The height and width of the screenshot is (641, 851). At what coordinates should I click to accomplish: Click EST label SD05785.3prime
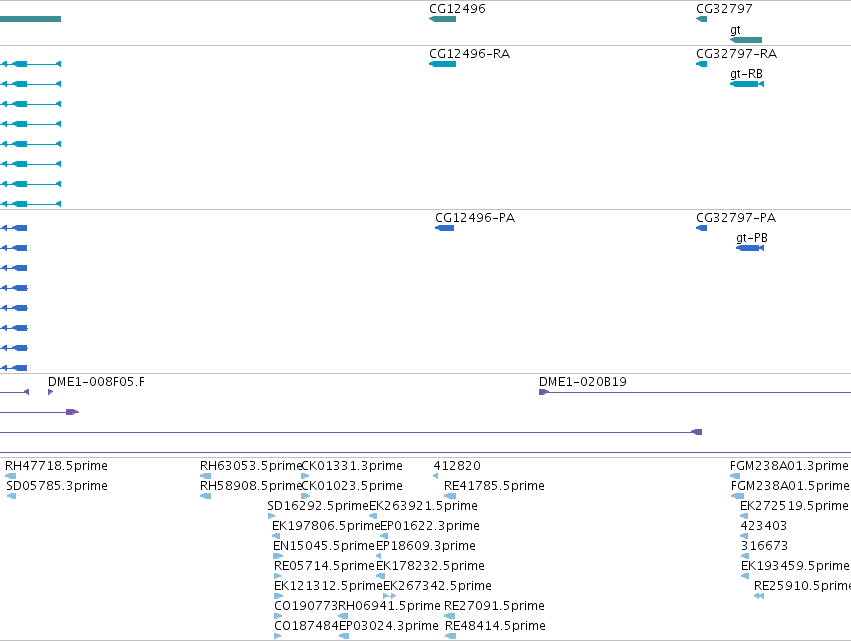click(x=57, y=486)
